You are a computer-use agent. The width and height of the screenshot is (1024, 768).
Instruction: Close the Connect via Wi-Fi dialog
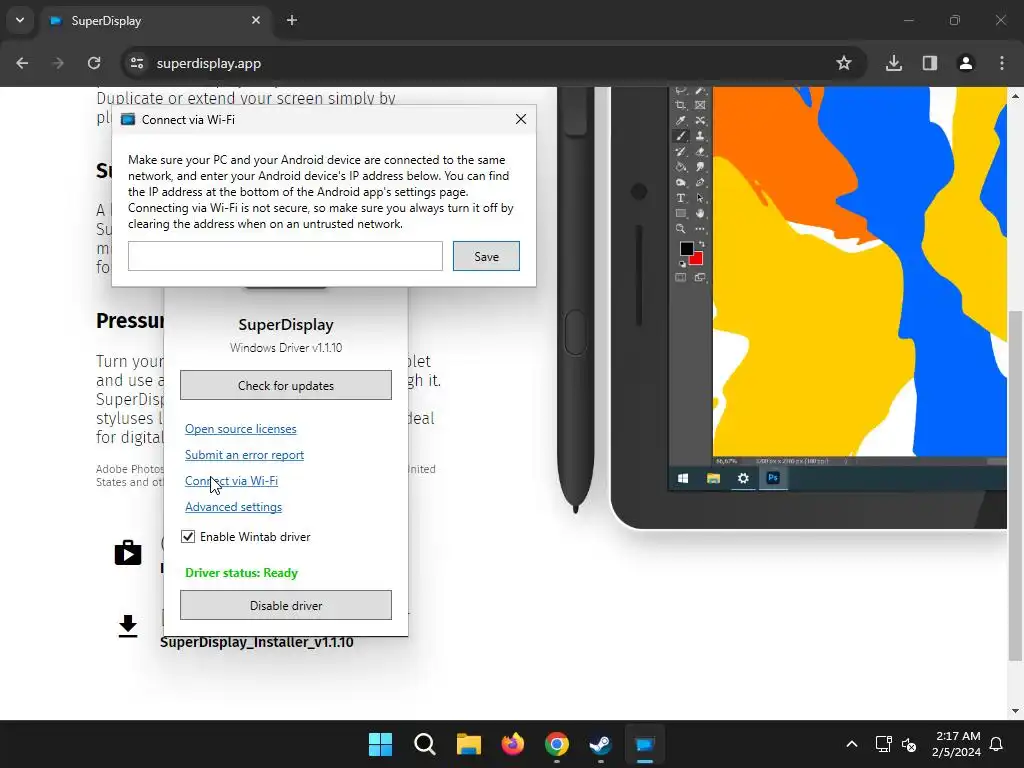point(520,120)
